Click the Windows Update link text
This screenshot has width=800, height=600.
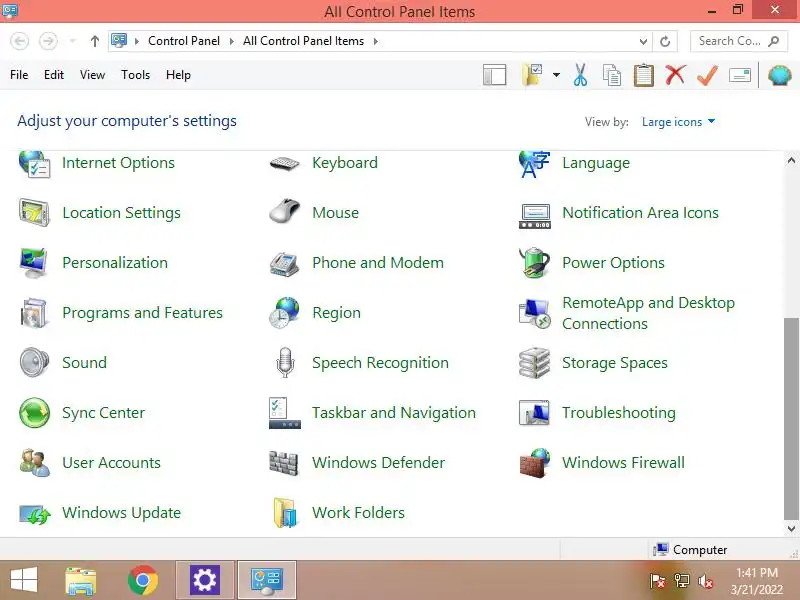click(121, 513)
